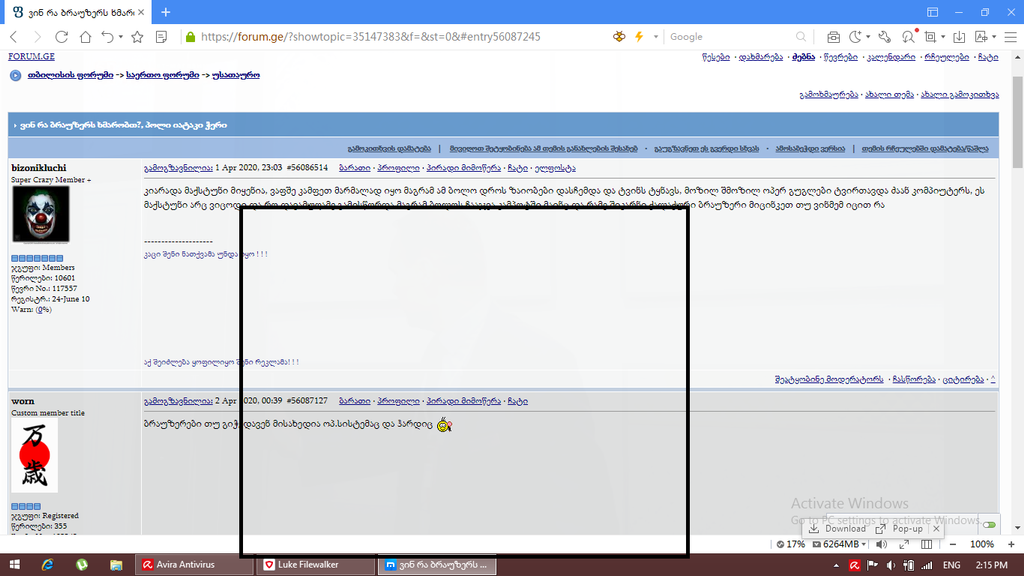Open the reading mode page icon
The image size is (1024, 576).
tap(161, 37)
